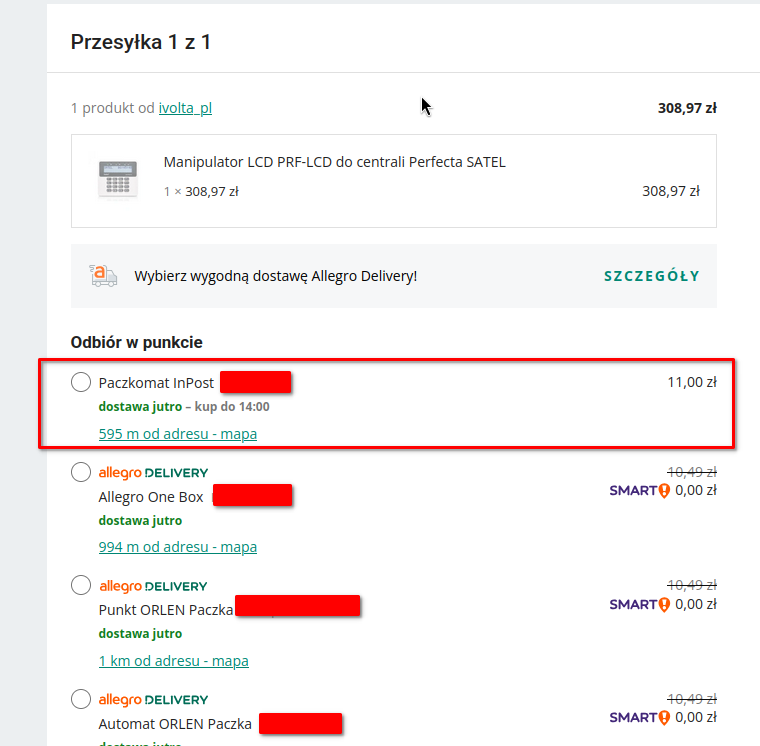Click the 'Wybierz wygodną dostawę Allegro Delivery!' banner text
The image size is (760, 746).
pos(275,276)
